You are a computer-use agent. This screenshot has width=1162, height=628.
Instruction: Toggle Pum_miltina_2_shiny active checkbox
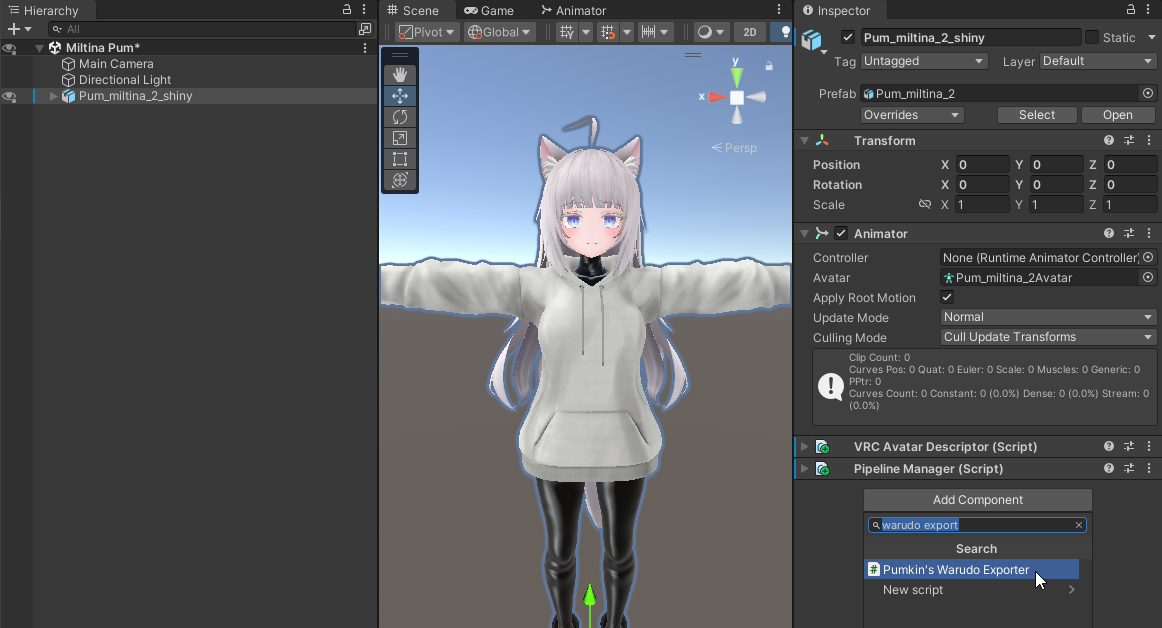pyautogui.click(x=849, y=37)
